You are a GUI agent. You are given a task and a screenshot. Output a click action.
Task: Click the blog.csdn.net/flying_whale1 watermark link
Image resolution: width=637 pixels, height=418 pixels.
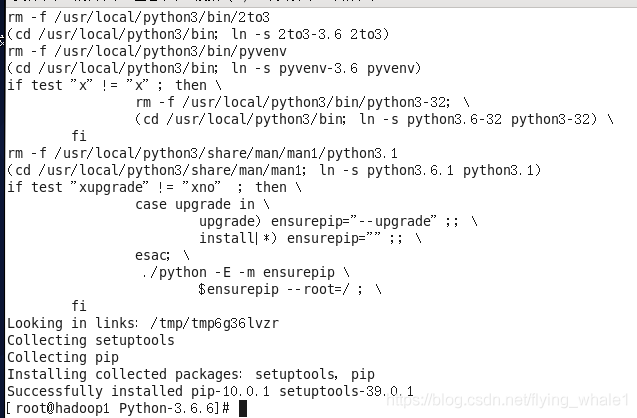click(508, 401)
